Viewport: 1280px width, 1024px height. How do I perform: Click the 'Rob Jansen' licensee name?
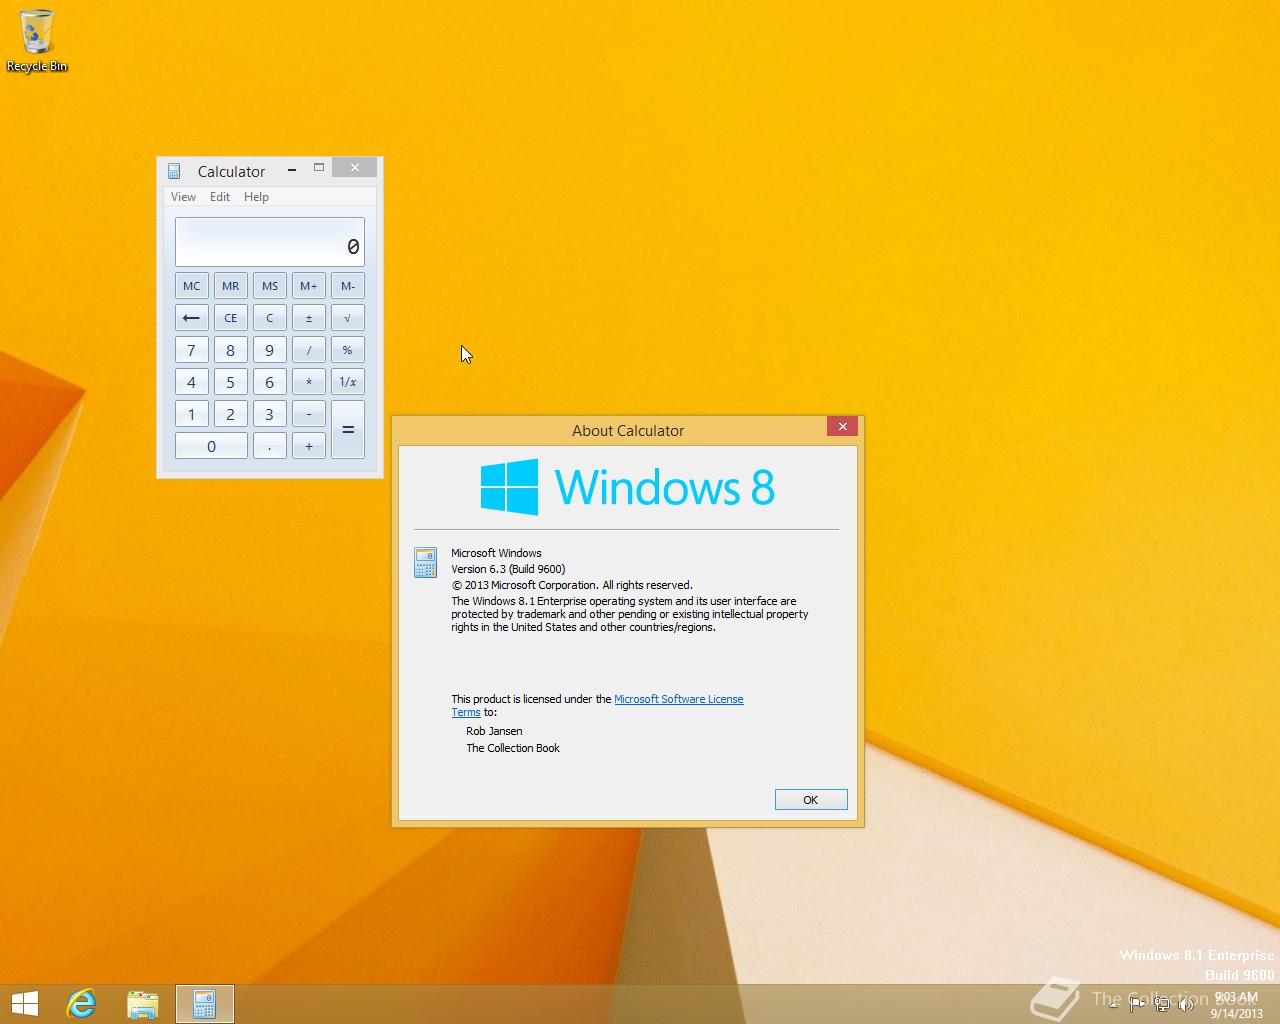pyautogui.click(x=494, y=731)
